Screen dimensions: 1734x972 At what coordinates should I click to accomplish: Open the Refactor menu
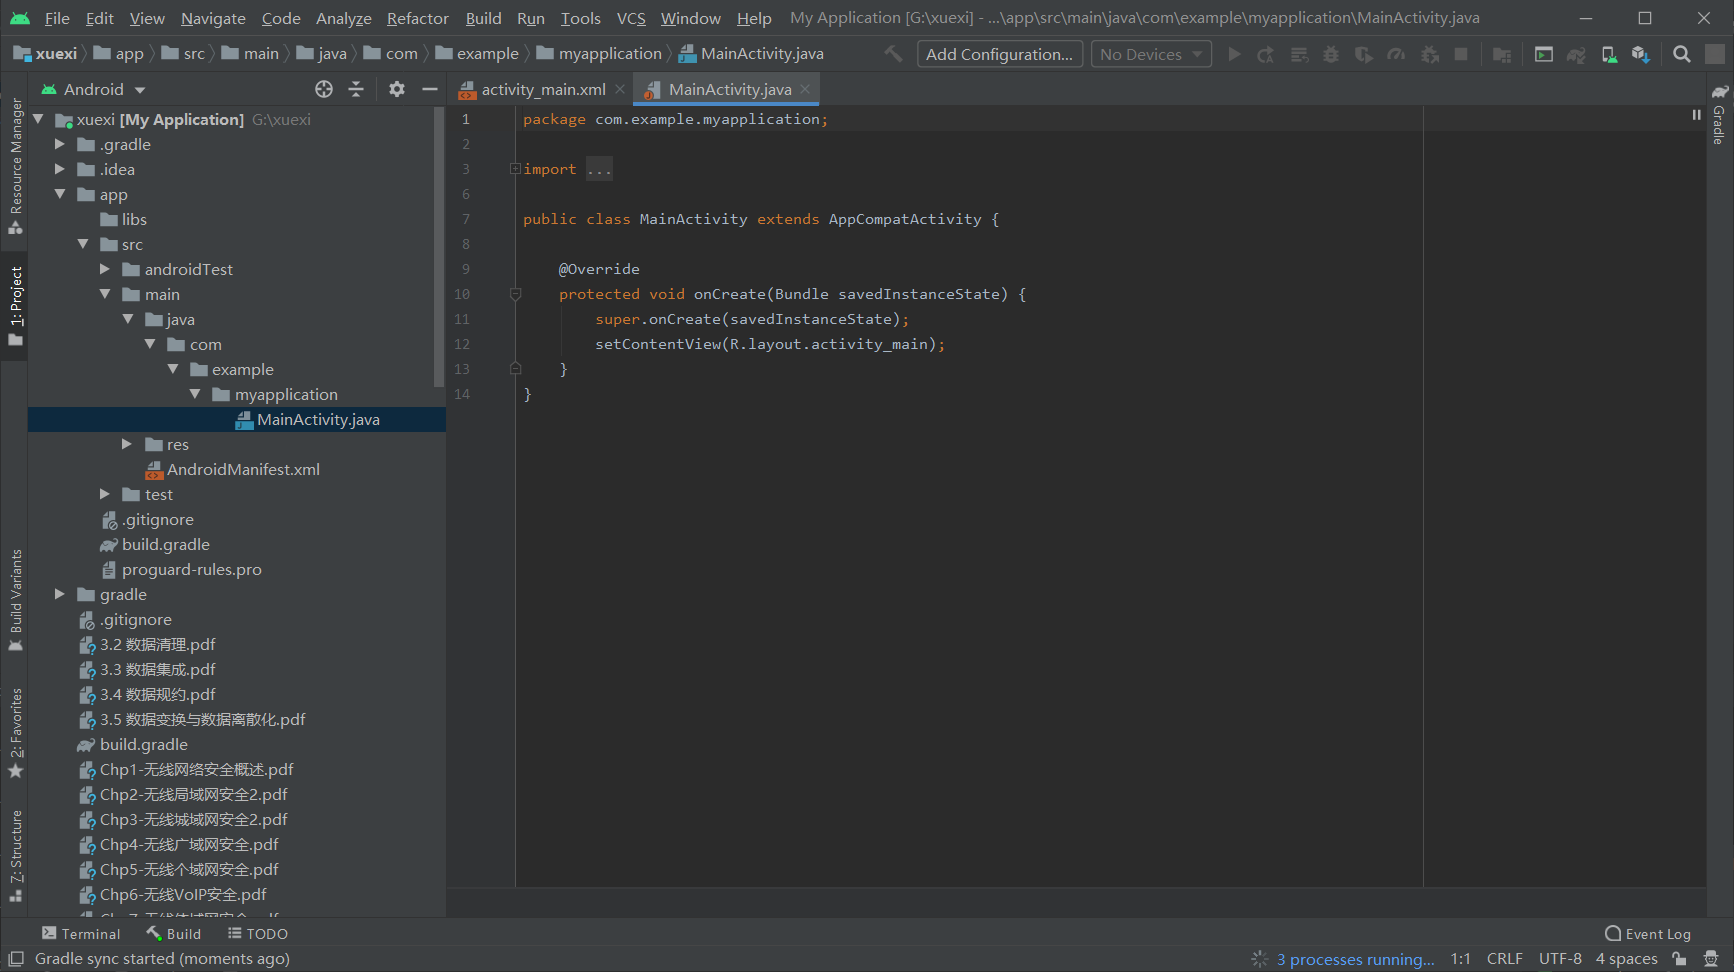pos(418,18)
